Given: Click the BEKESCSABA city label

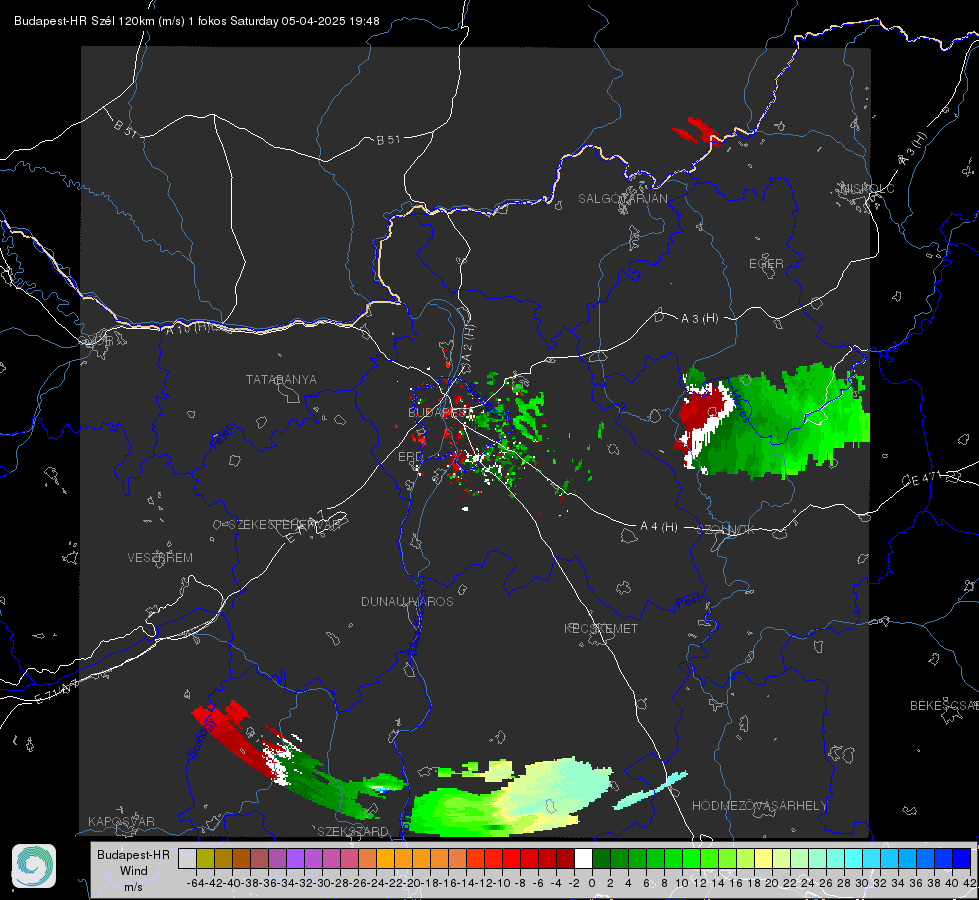Looking at the screenshot, I should [944, 705].
